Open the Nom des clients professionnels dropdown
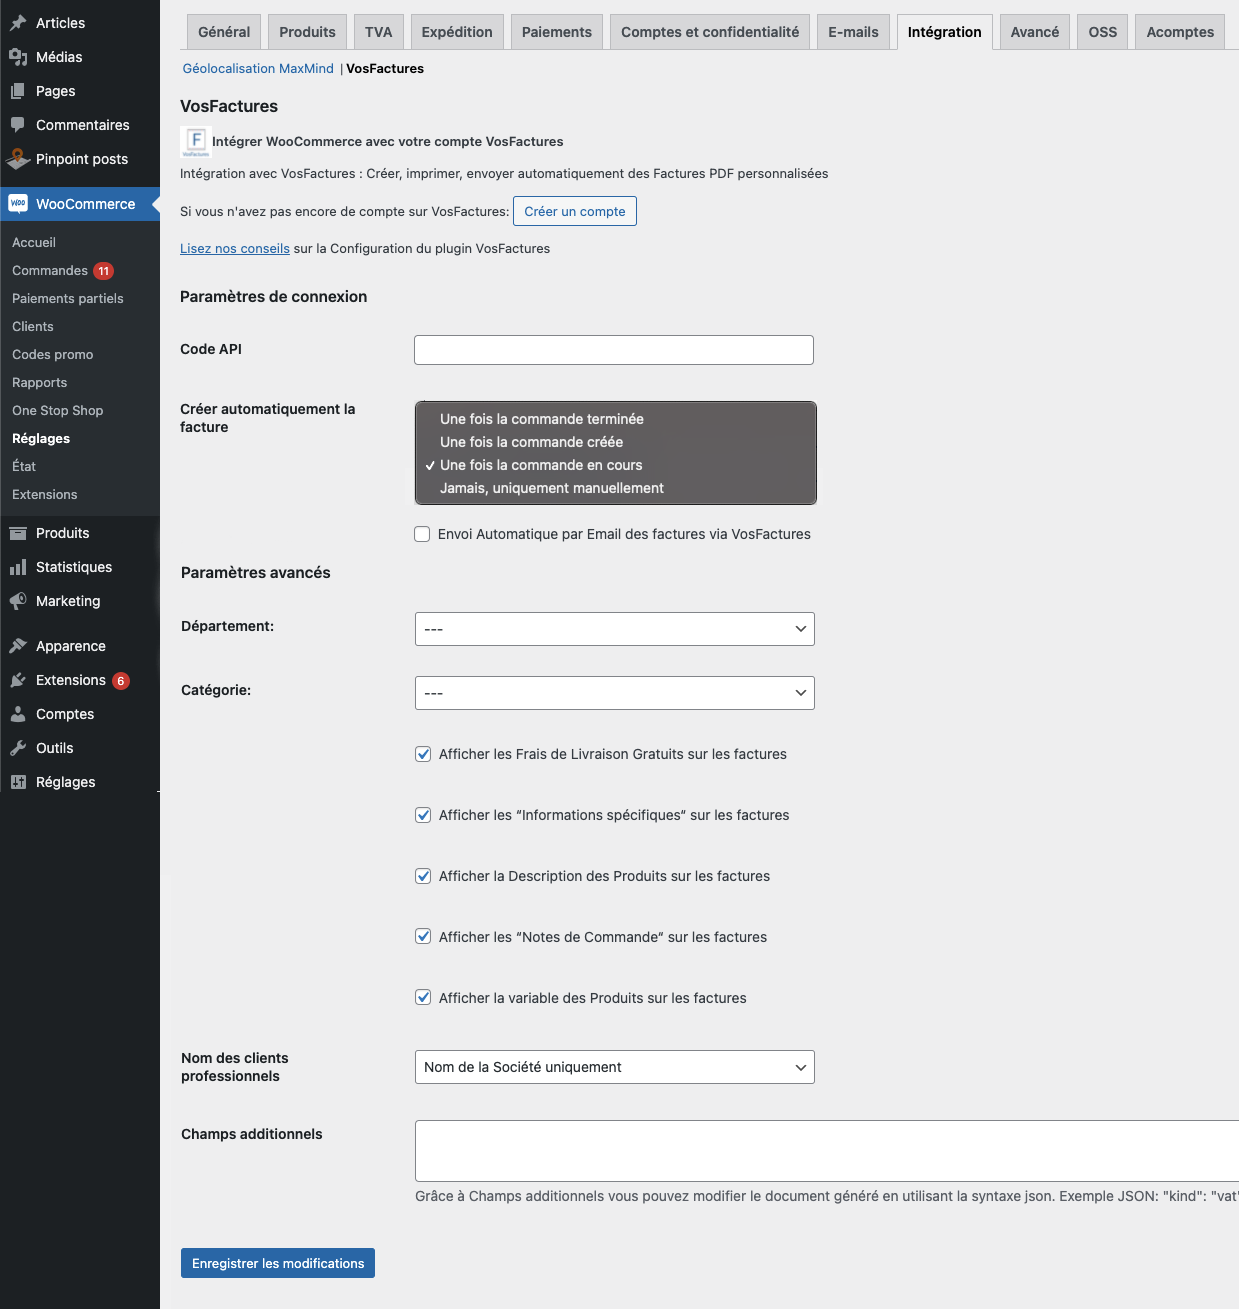 tap(614, 1067)
